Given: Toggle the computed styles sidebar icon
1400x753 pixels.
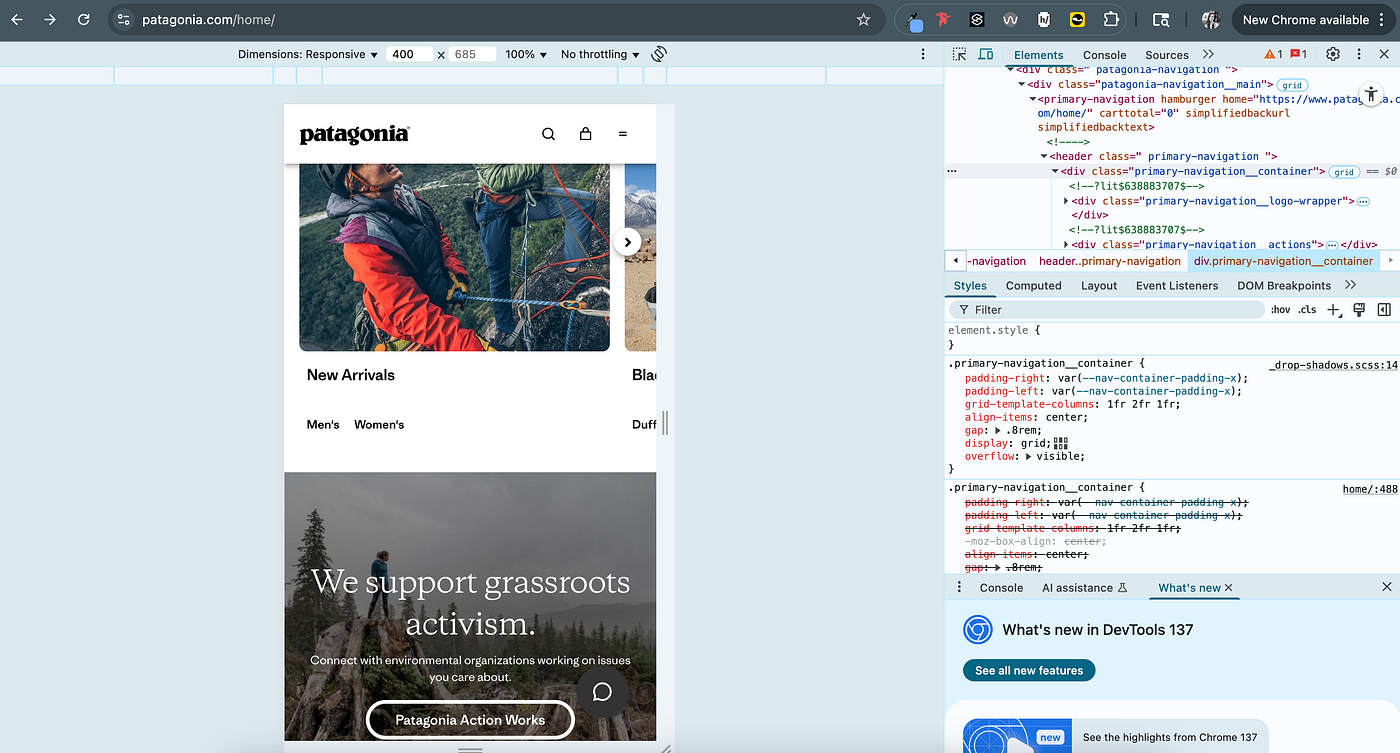Looking at the screenshot, I should (1384, 310).
